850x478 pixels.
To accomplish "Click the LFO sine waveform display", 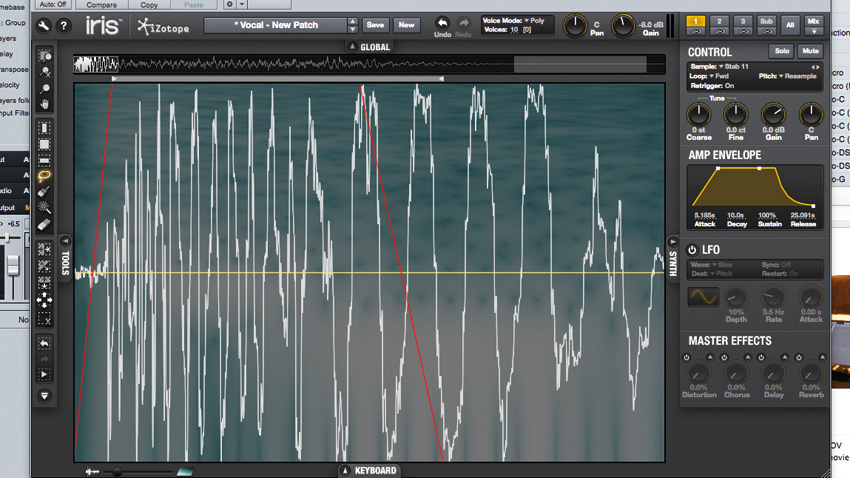I will click(x=703, y=297).
